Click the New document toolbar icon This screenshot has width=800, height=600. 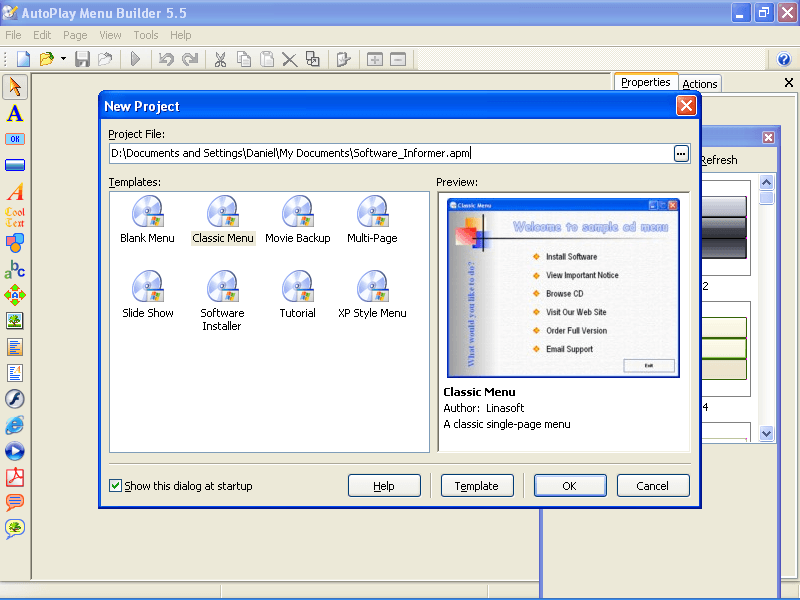tap(23, 59)
